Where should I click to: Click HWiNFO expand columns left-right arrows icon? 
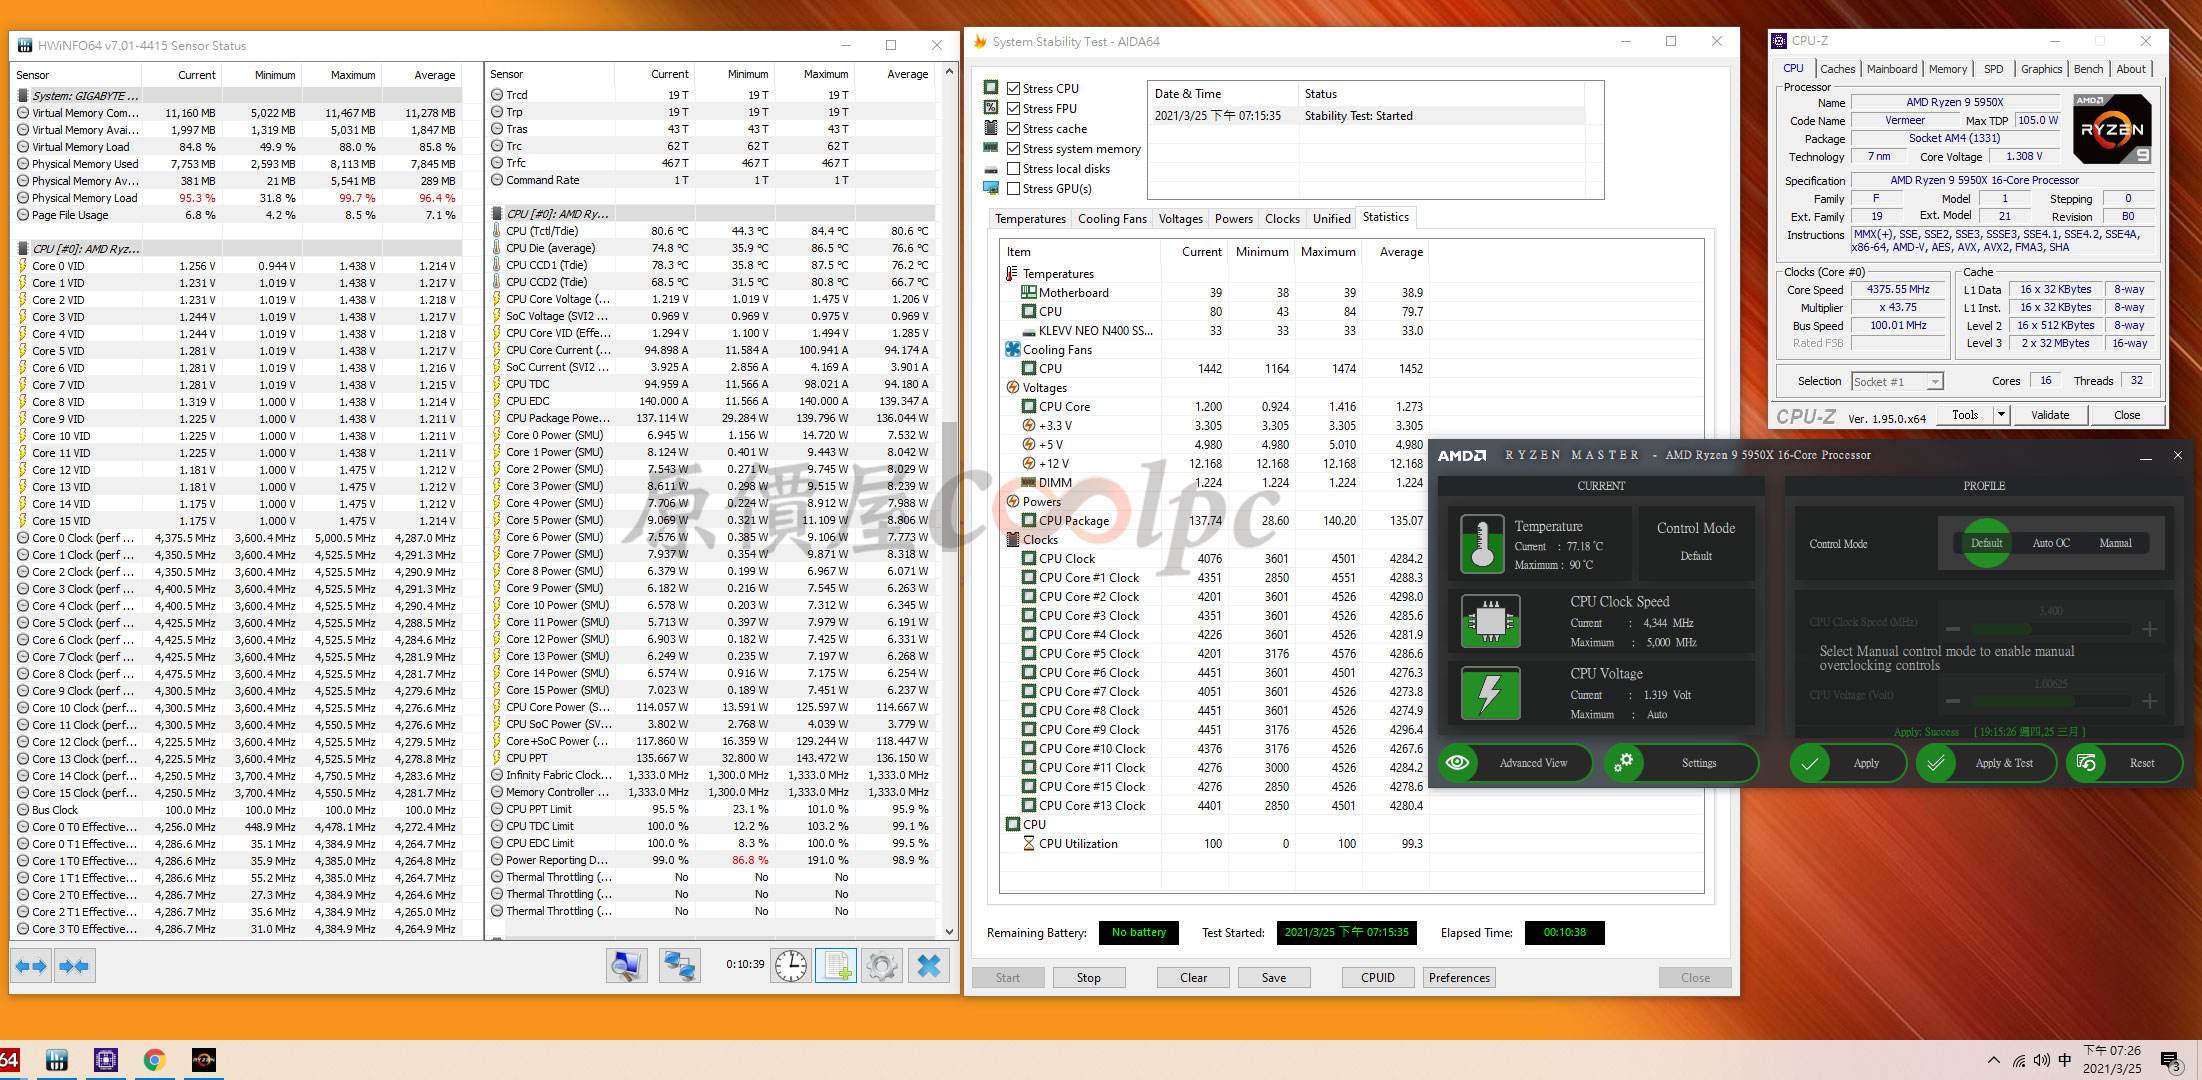pos(31,966)
